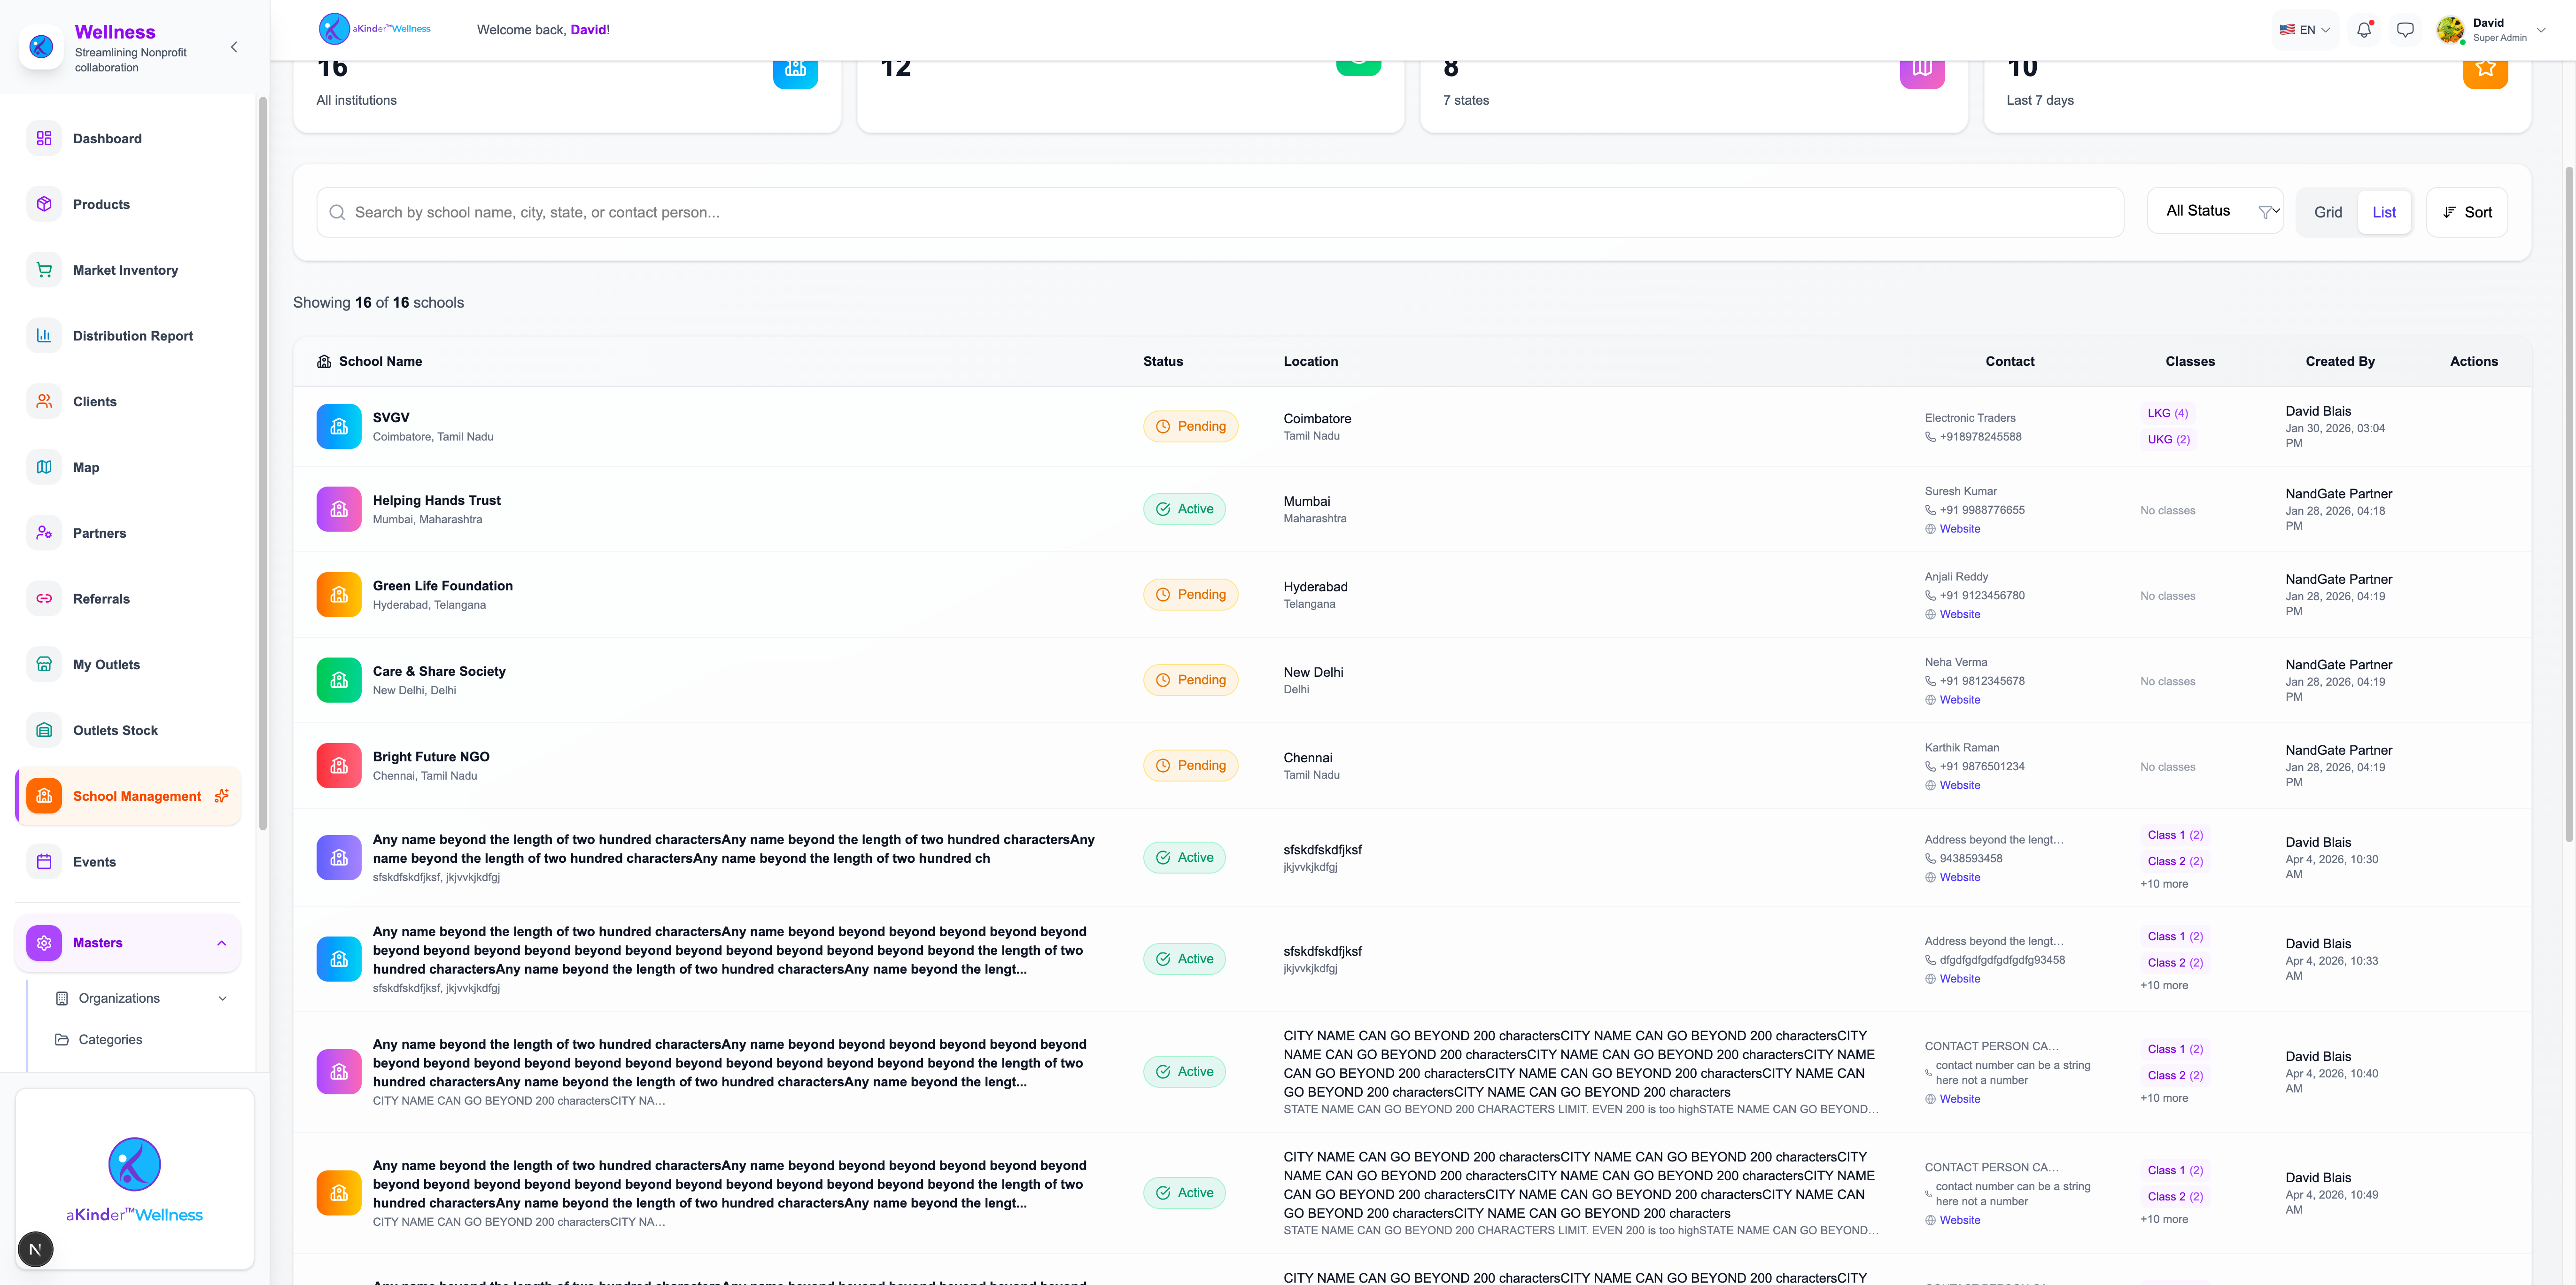Open the chat messages icon
The width and height of the screenshot is (2576, 1285).
(x=2405, y=30)
